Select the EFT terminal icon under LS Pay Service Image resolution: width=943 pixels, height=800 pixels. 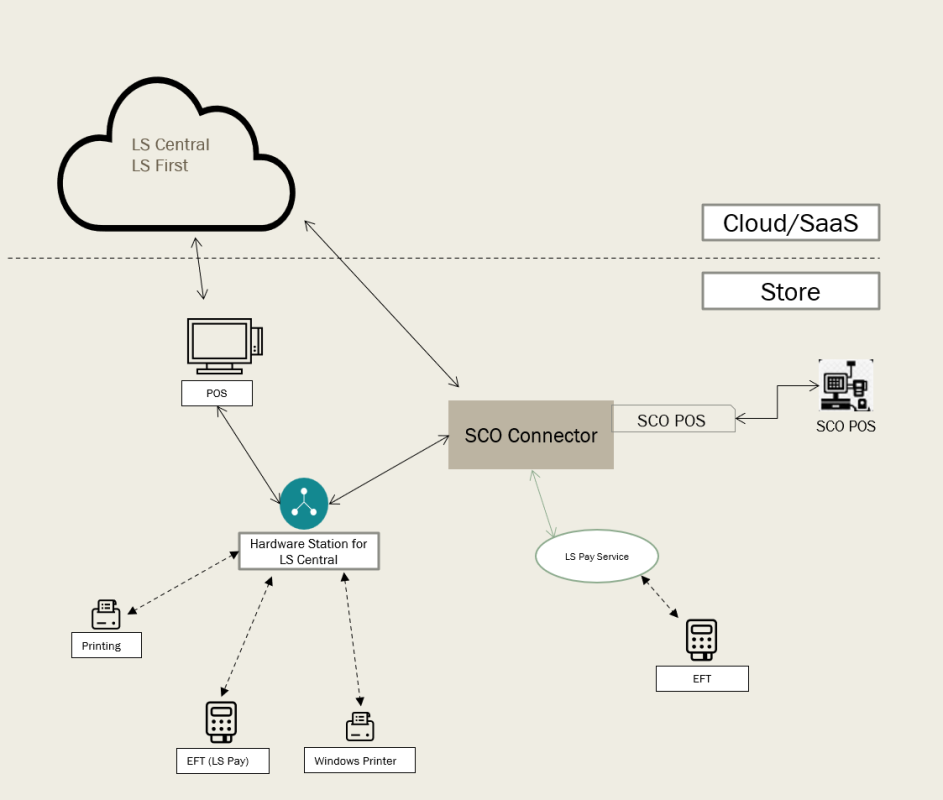click(702, 640)
